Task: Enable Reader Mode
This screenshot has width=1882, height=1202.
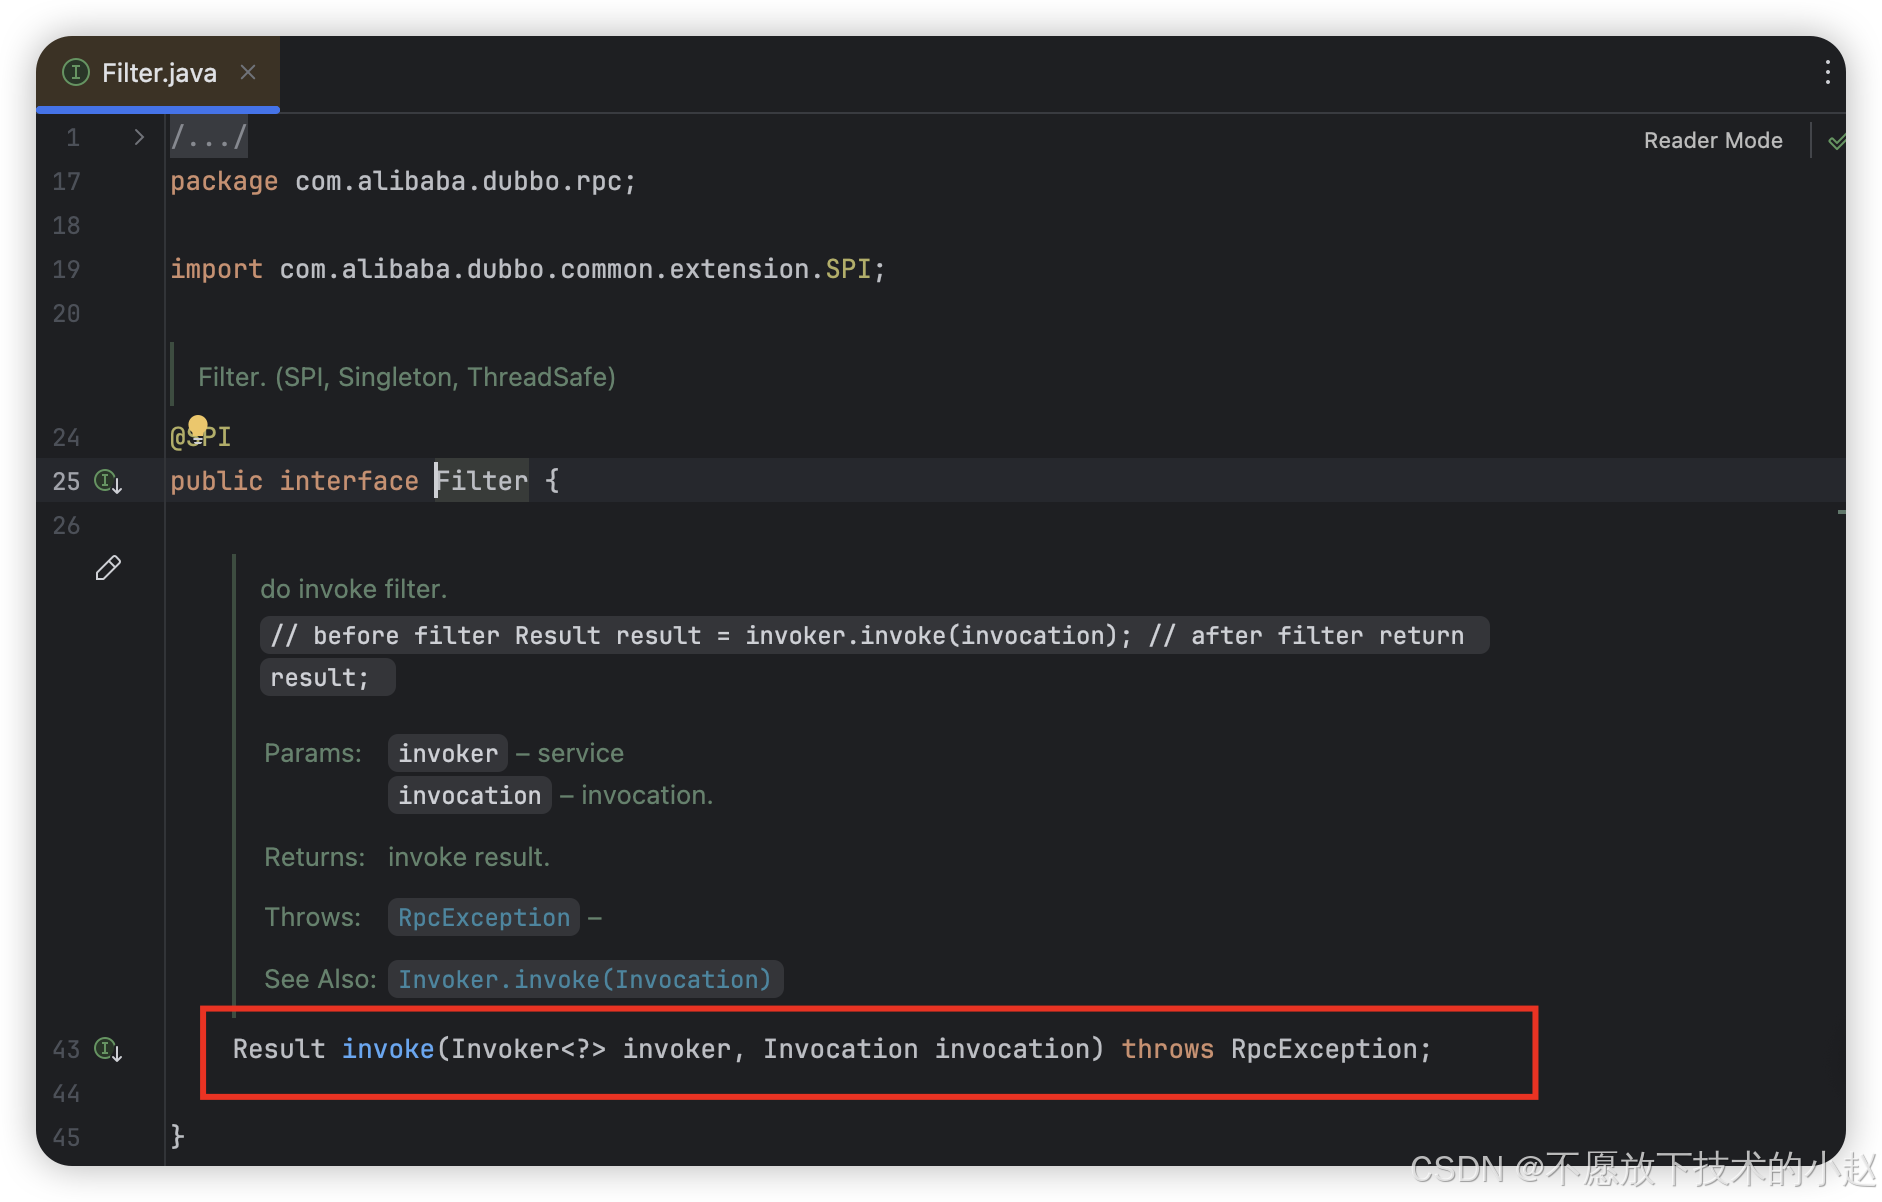Action: (1712, 140)
